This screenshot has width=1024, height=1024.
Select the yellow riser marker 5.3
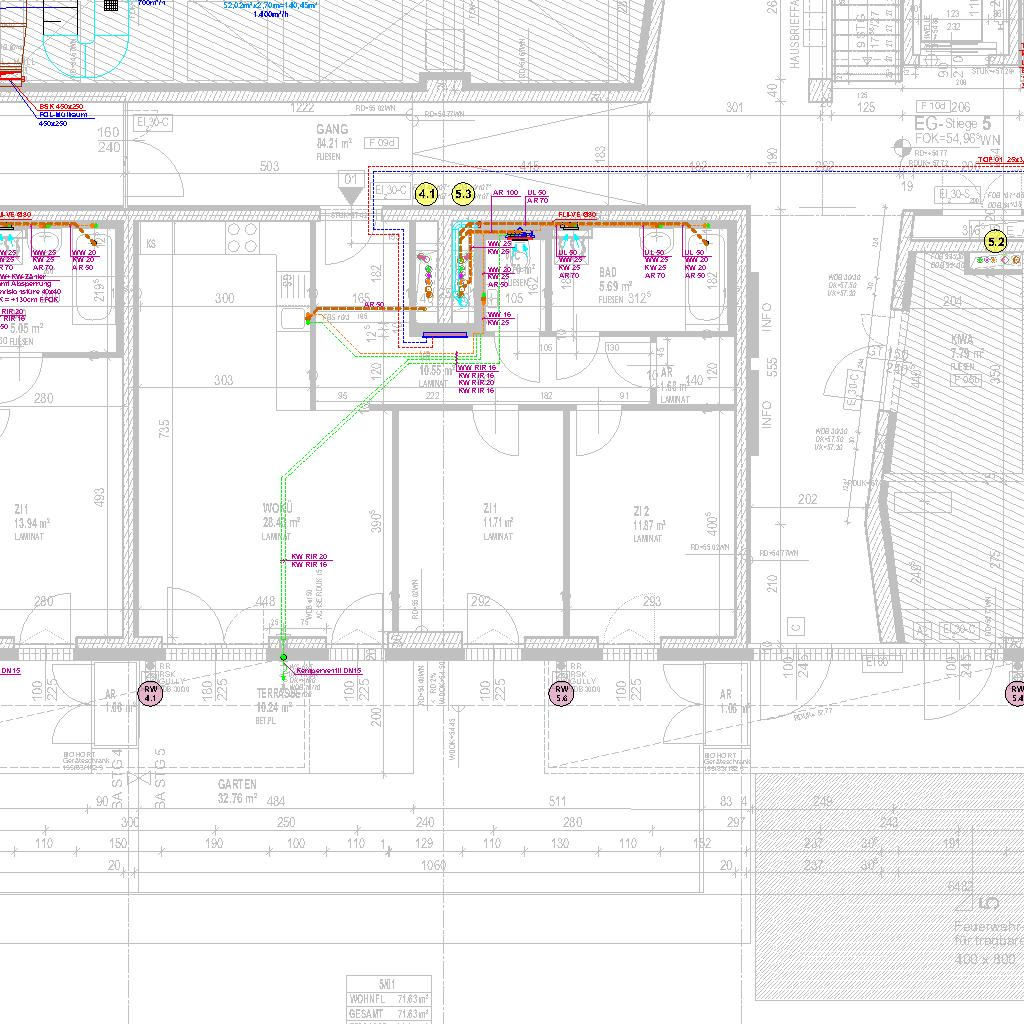463,194
